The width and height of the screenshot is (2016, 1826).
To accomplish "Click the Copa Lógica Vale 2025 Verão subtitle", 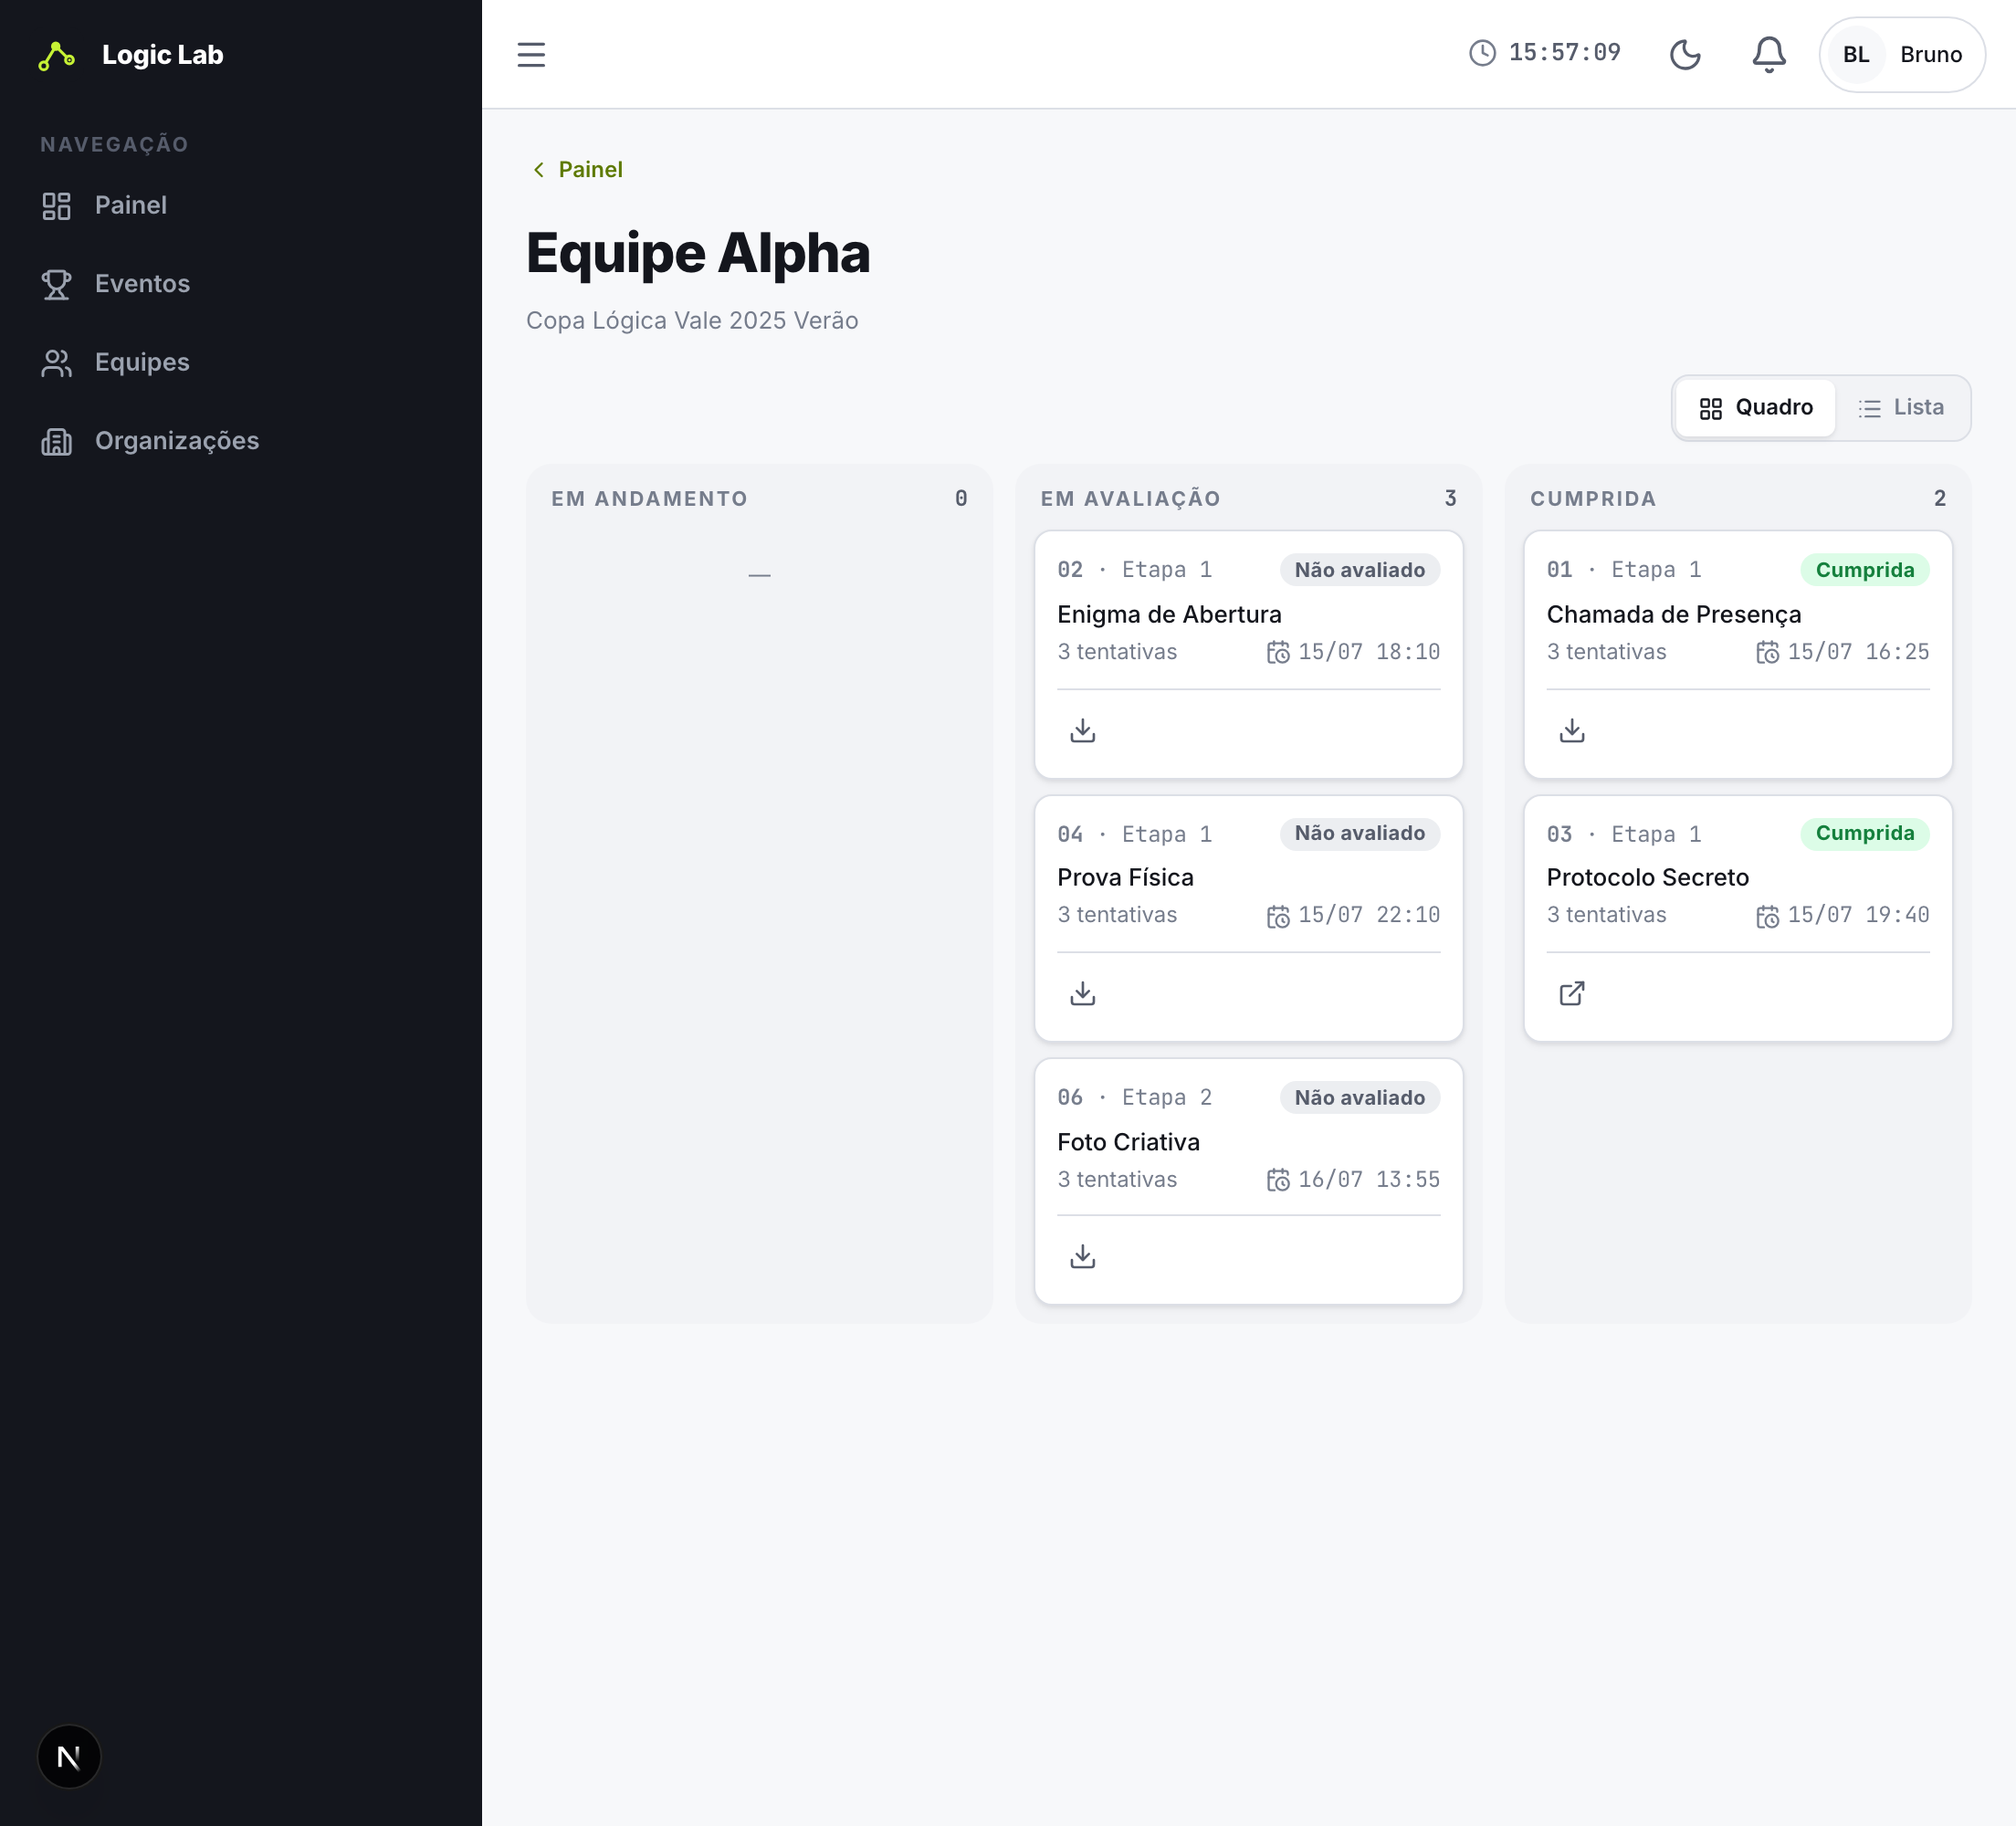I will (x=692, y=320).
